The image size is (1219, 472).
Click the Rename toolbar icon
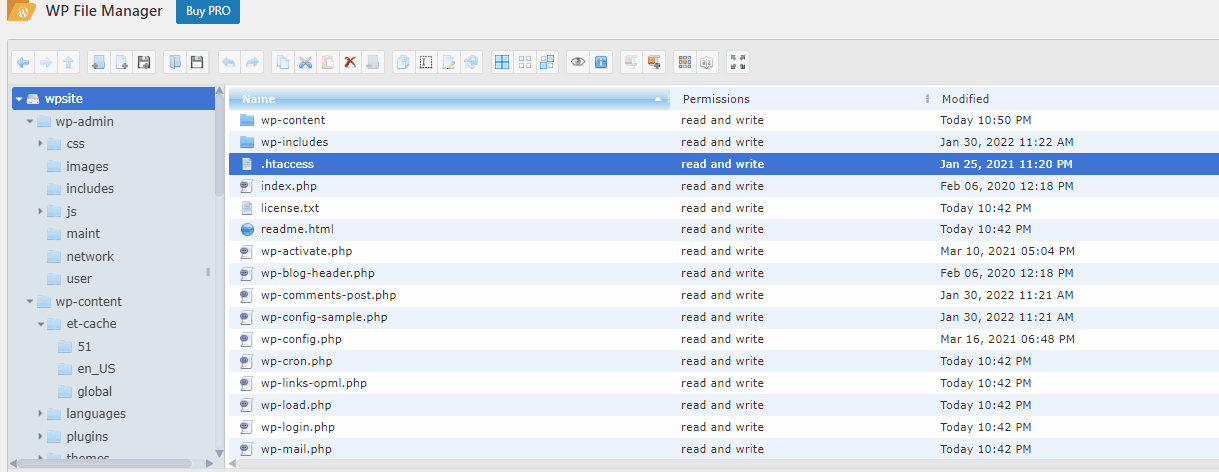click(426, 62)
